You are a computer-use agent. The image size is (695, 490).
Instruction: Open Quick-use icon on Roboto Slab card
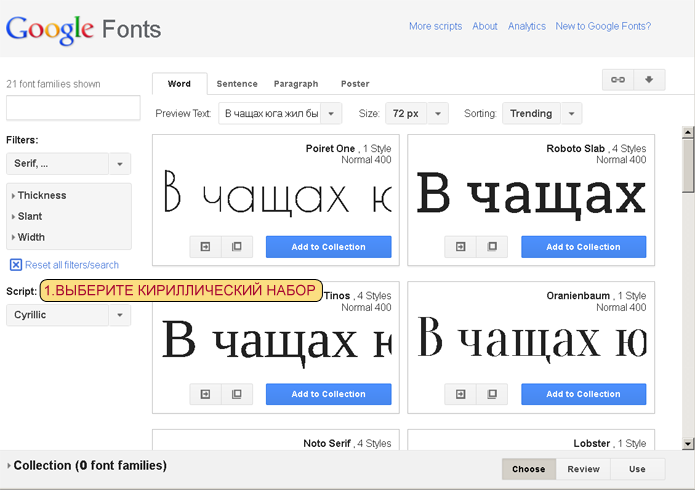461,247
